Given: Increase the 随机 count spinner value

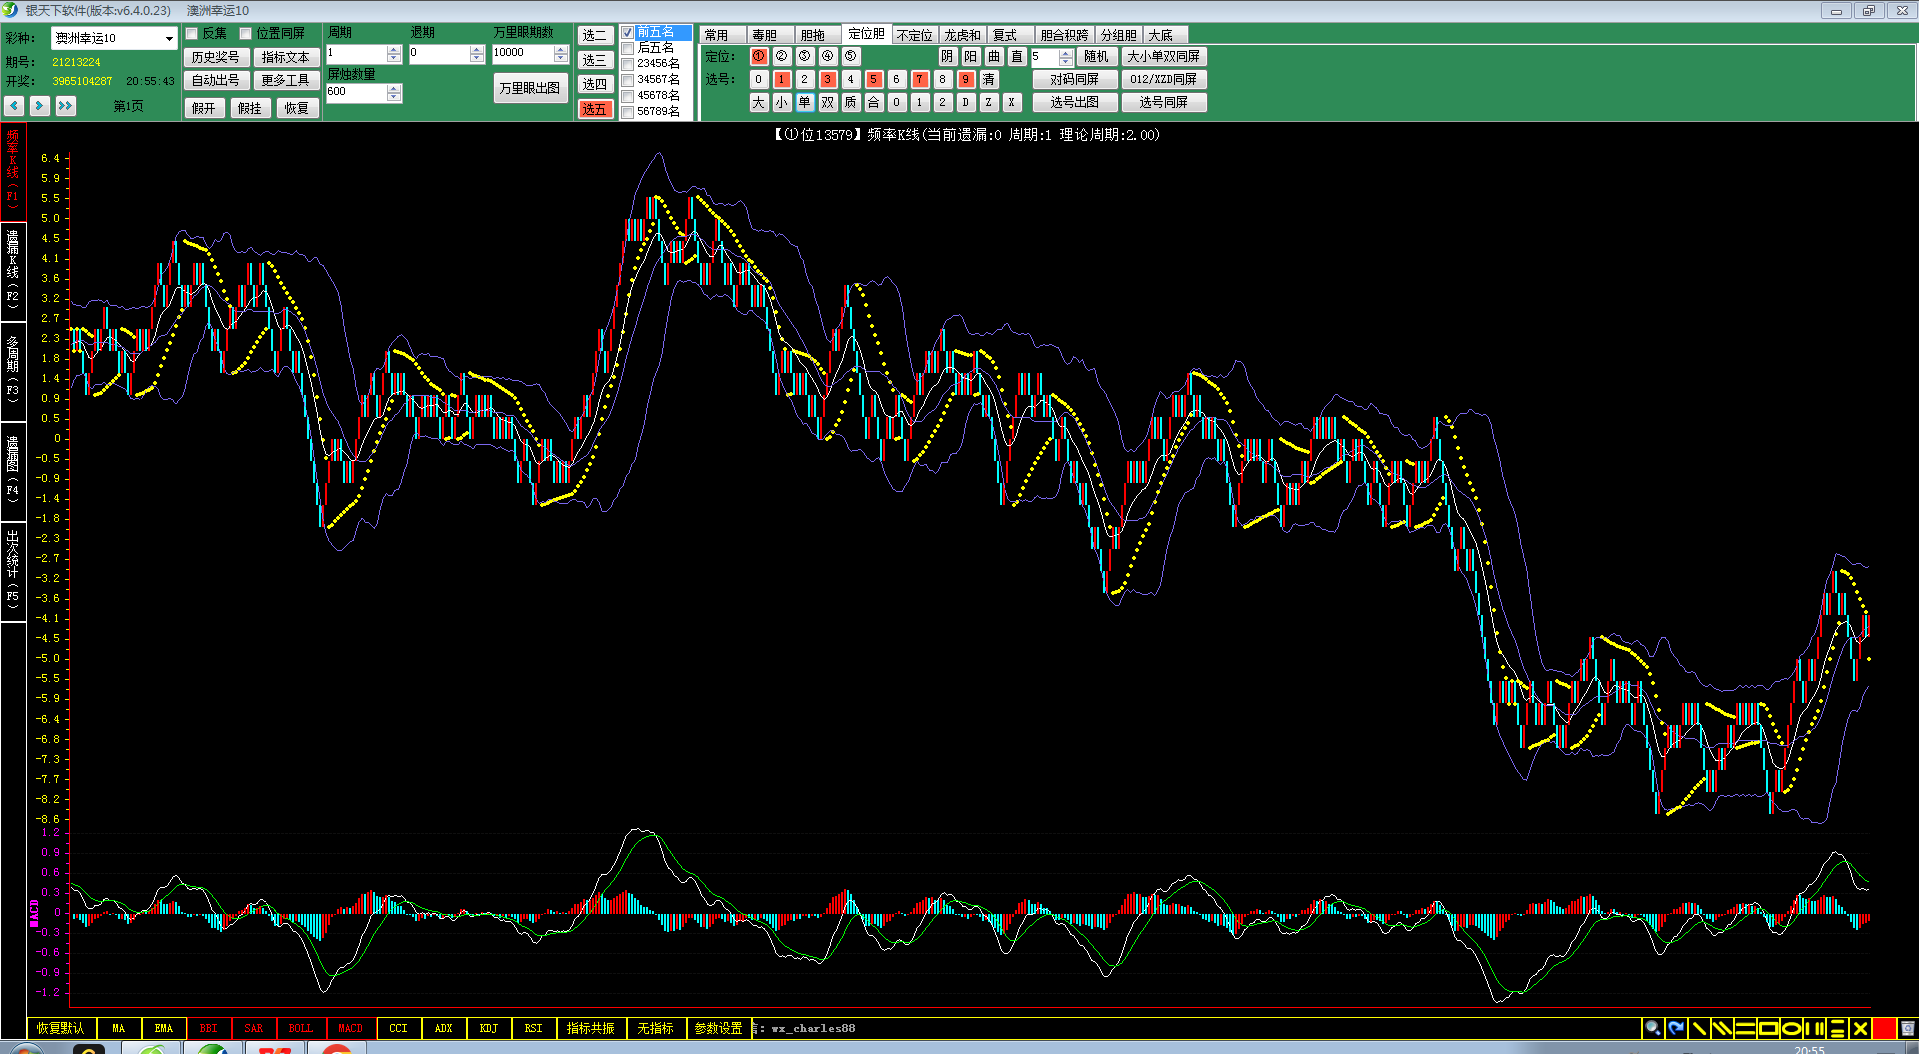Looking at the screenshot, I should coord(1066,52).
